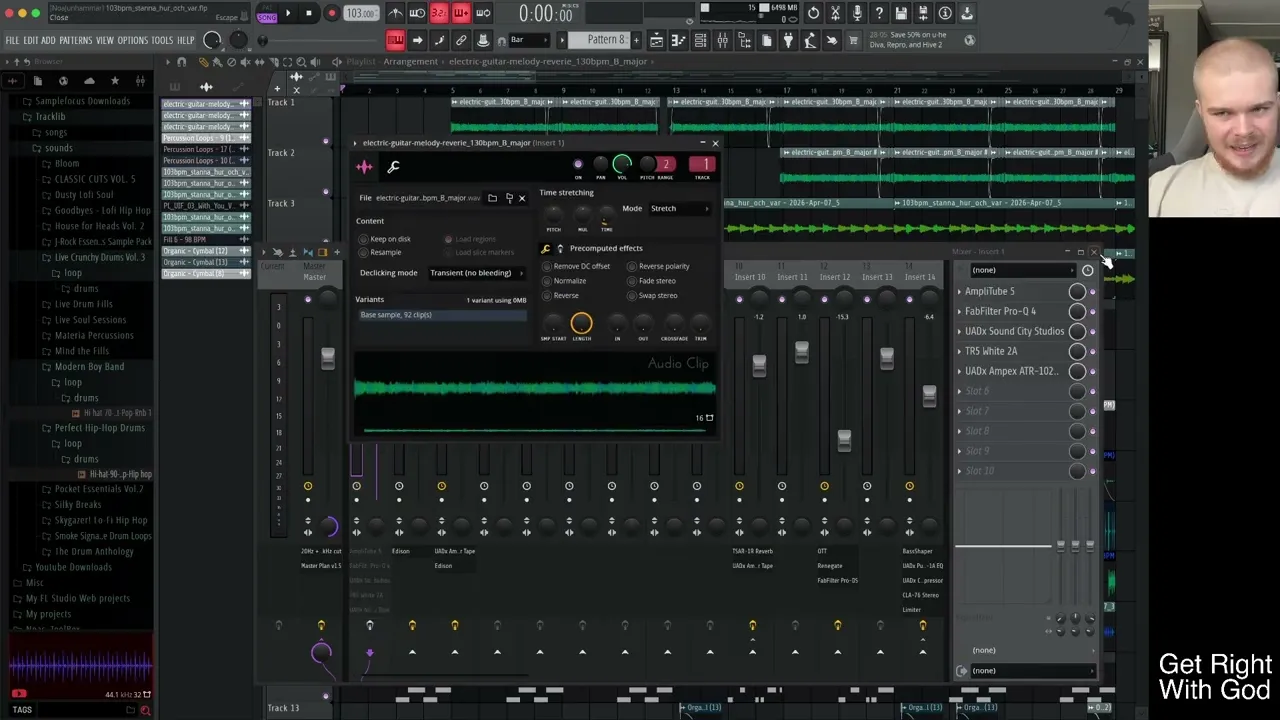The height and width of the screenshot is (720, 1280).
Task: Open the Channel rack view icon
Action: [700, 40]
